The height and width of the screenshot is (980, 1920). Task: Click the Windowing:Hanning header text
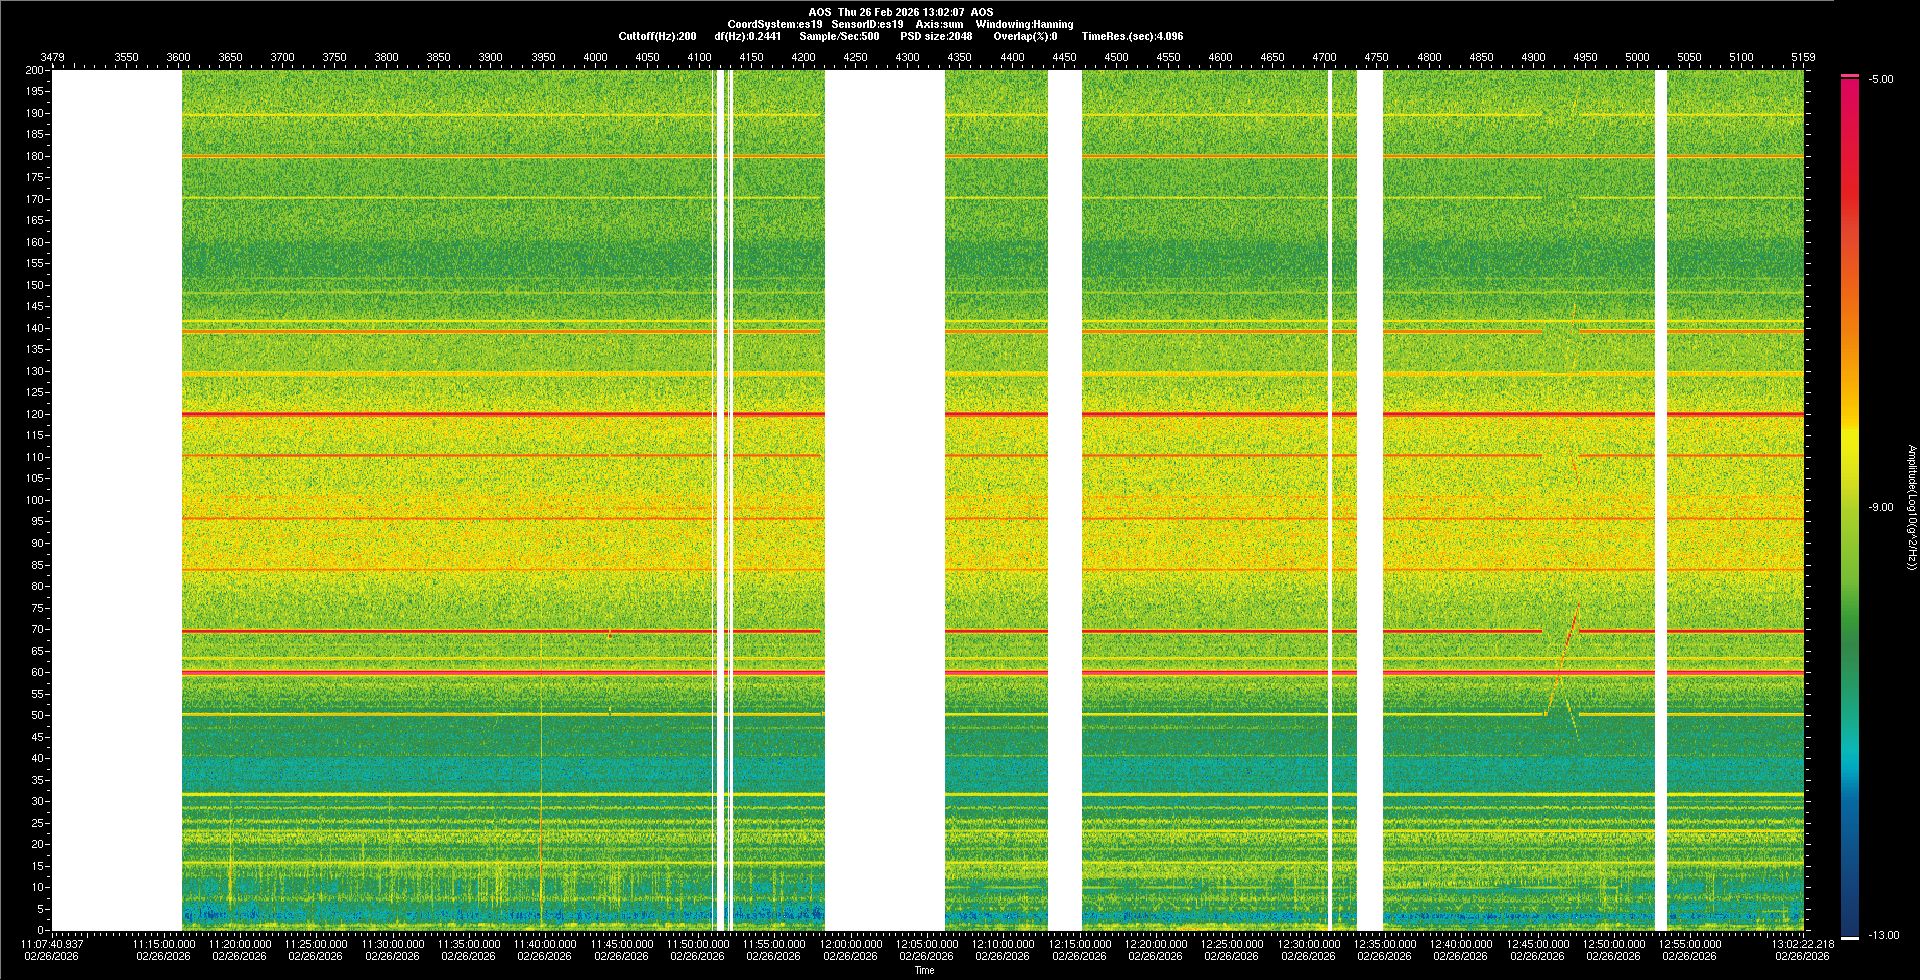[x=1024, y=24]
